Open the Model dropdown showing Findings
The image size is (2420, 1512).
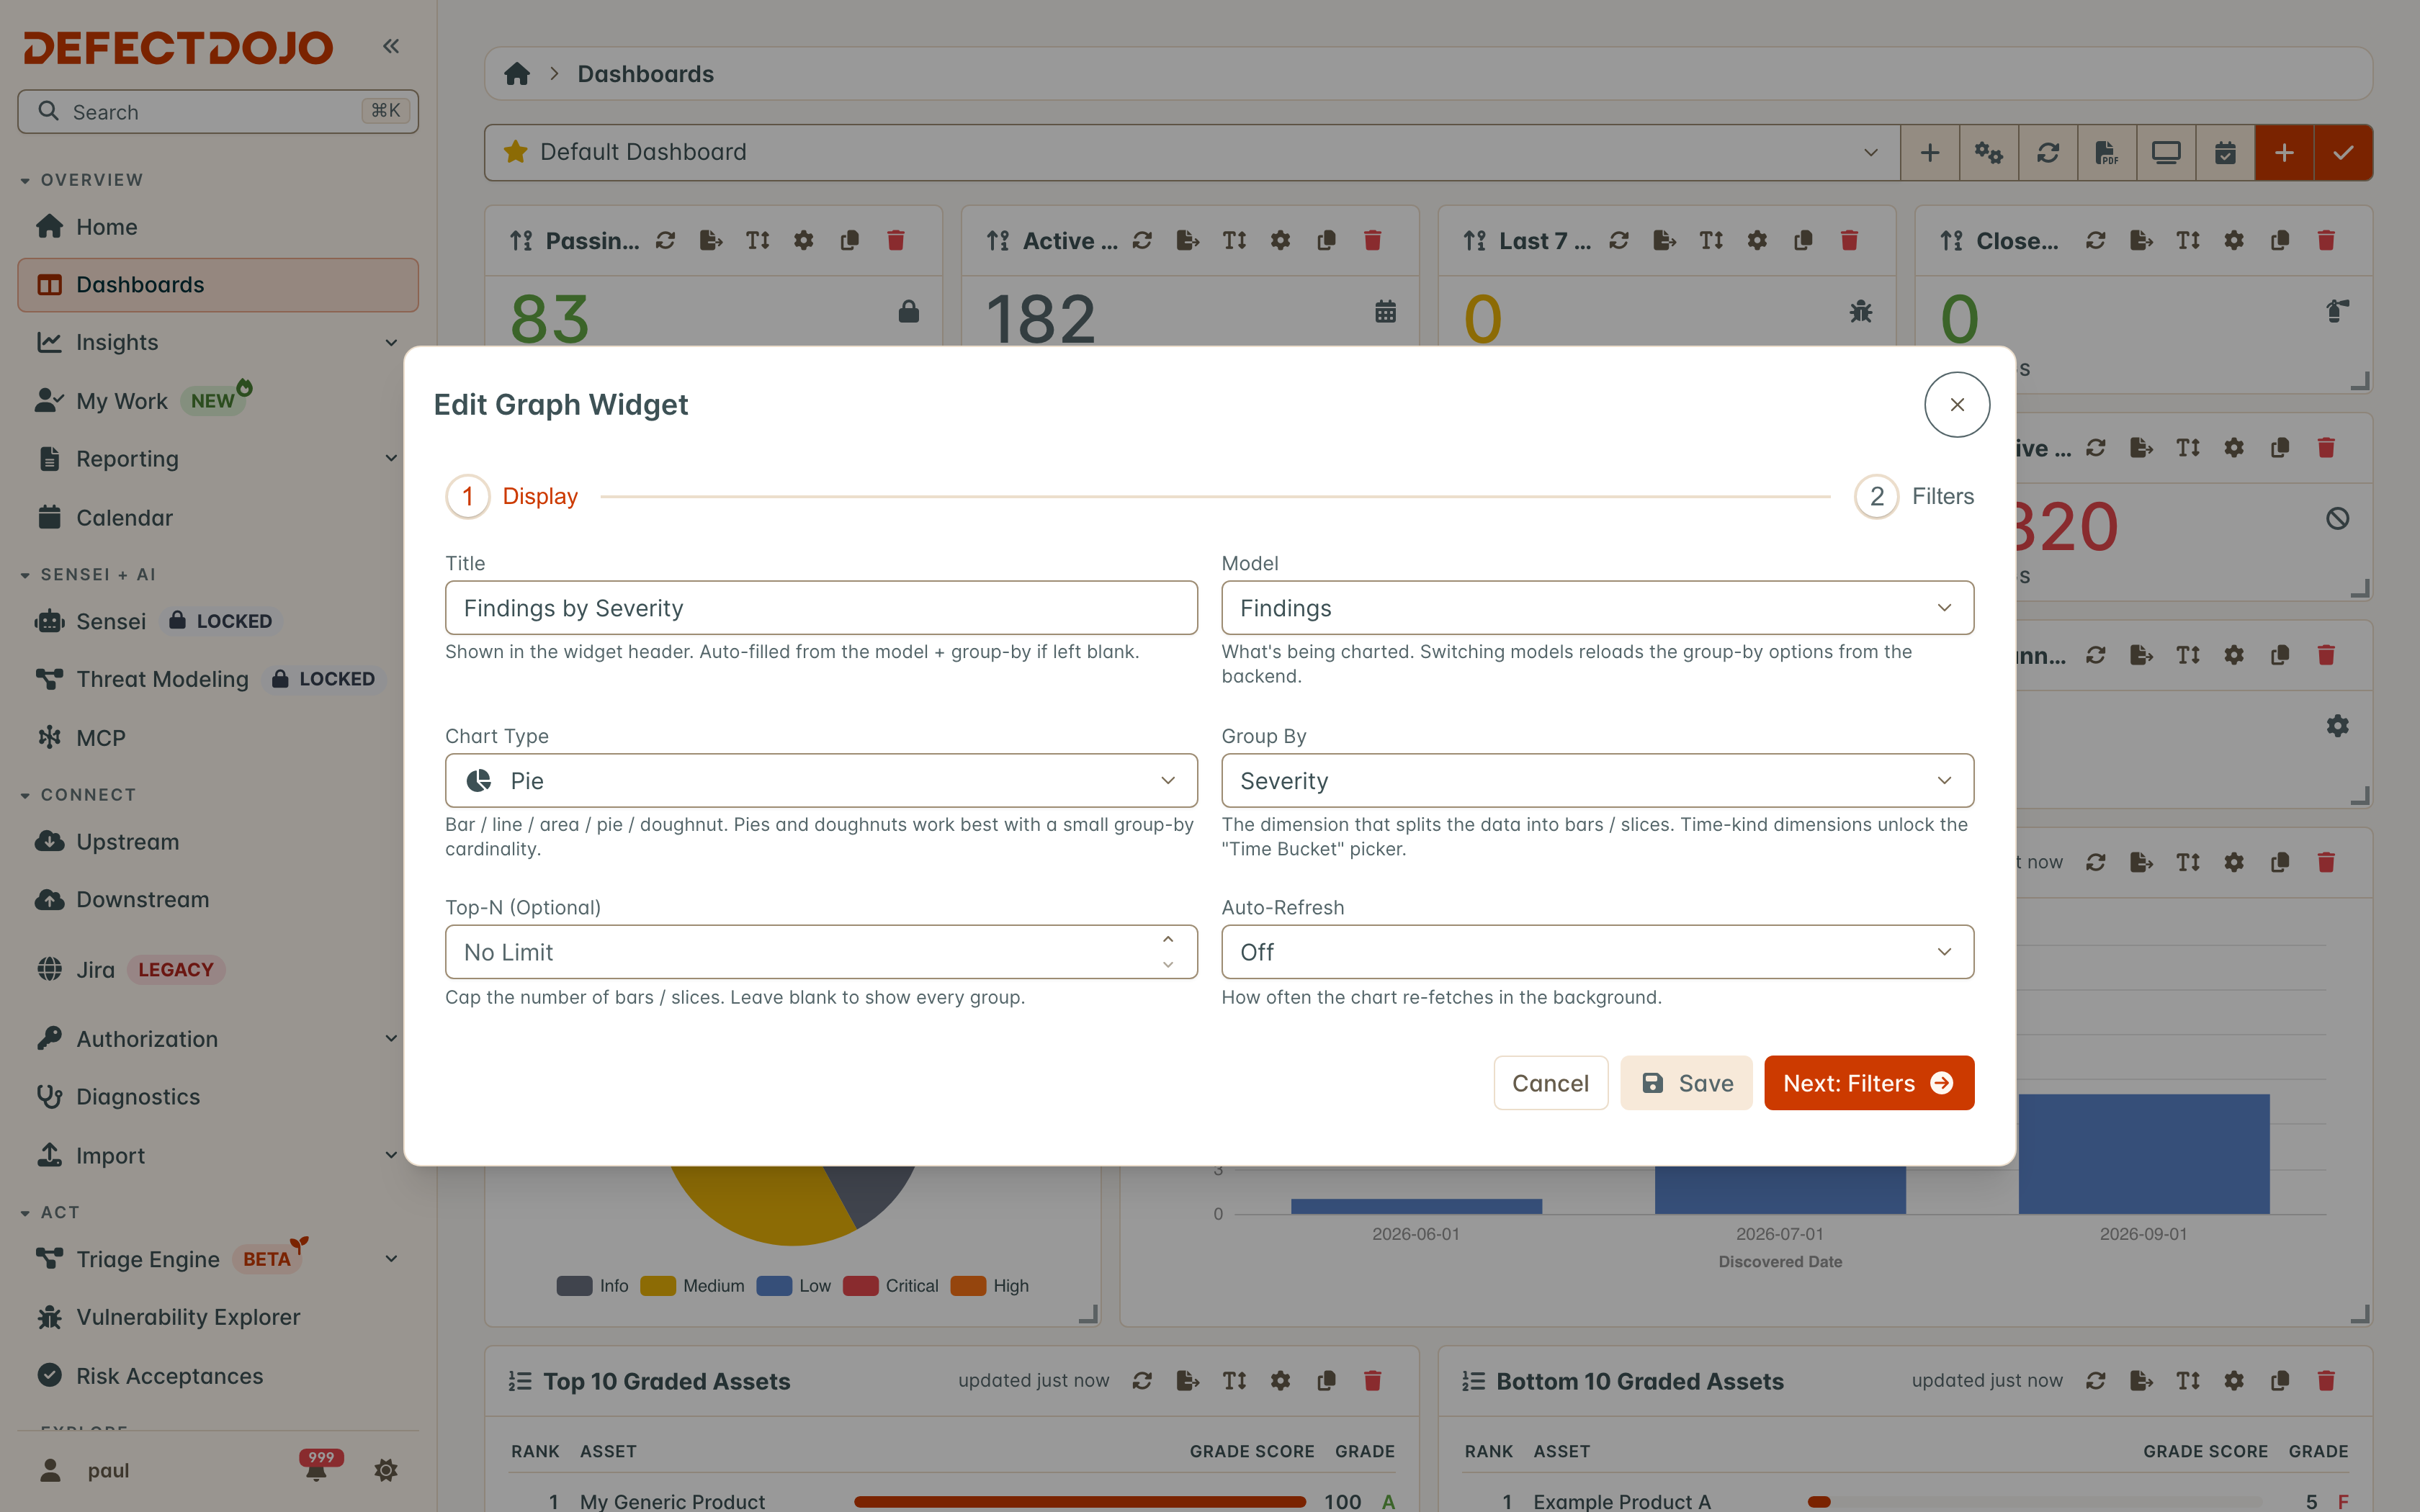coord(1597,608)
